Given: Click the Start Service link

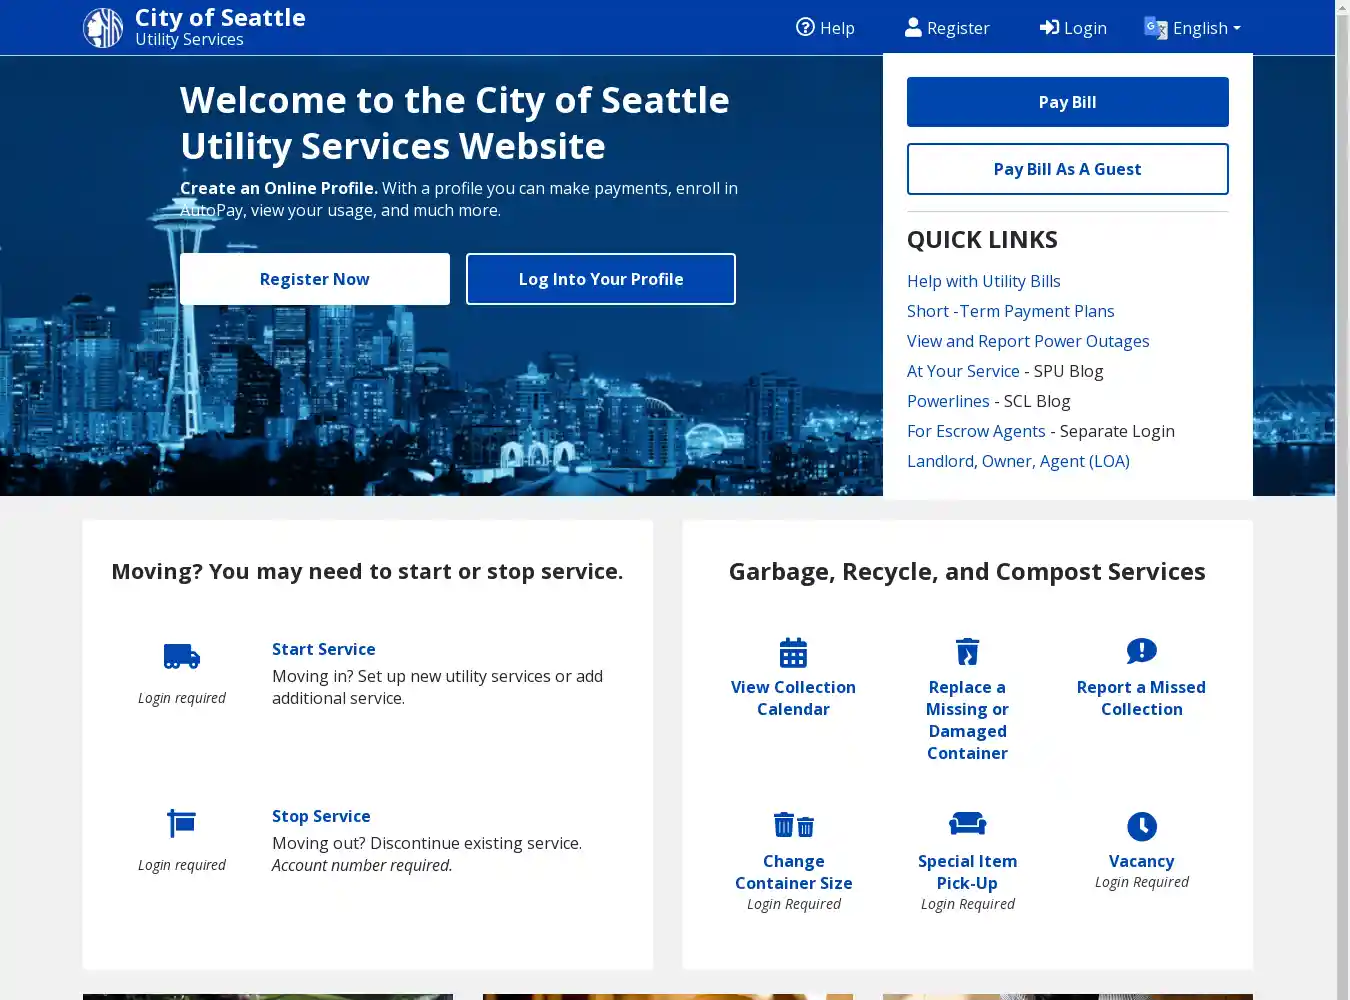Looking at the screenshot, I should pos(324,649).
